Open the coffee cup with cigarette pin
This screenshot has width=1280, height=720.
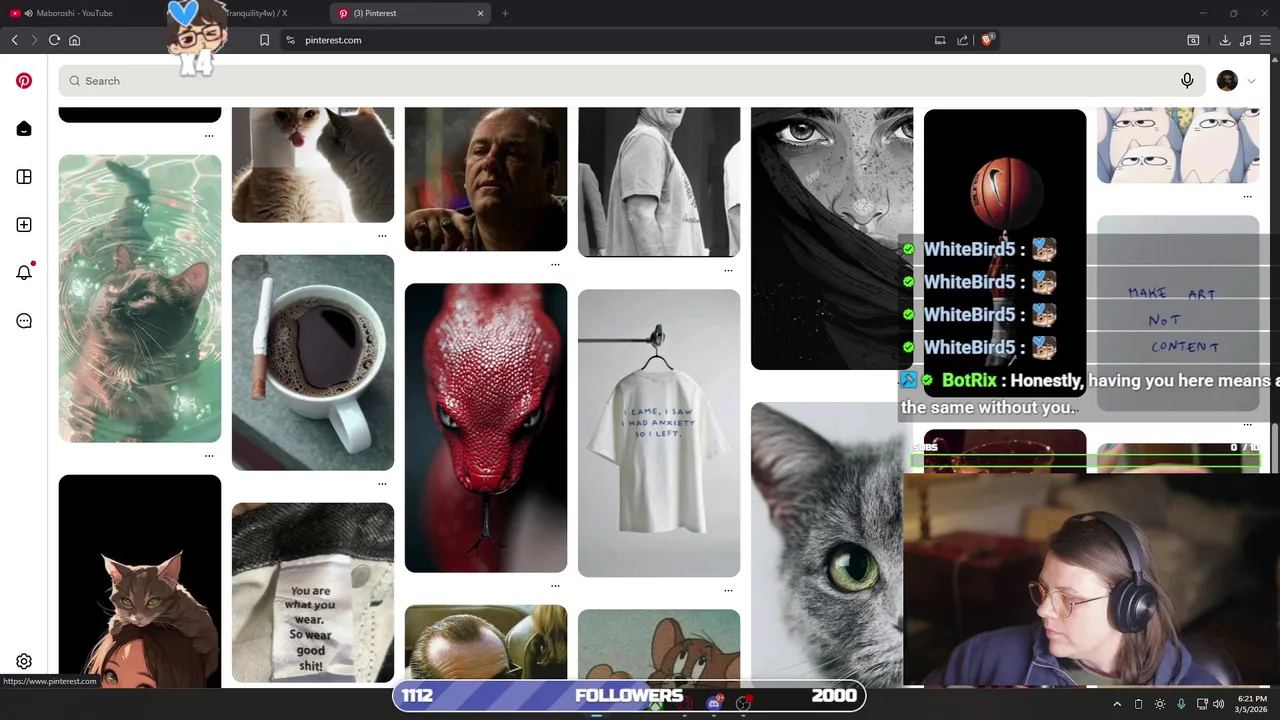point(313,362)
